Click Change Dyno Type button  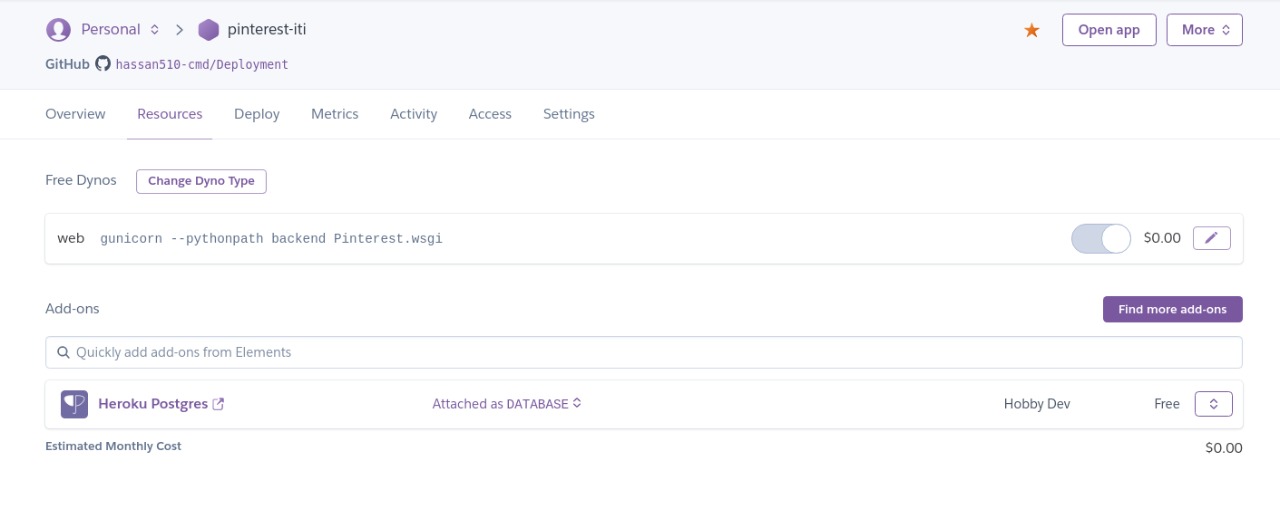pyautogui.click(x=201, y=181)
